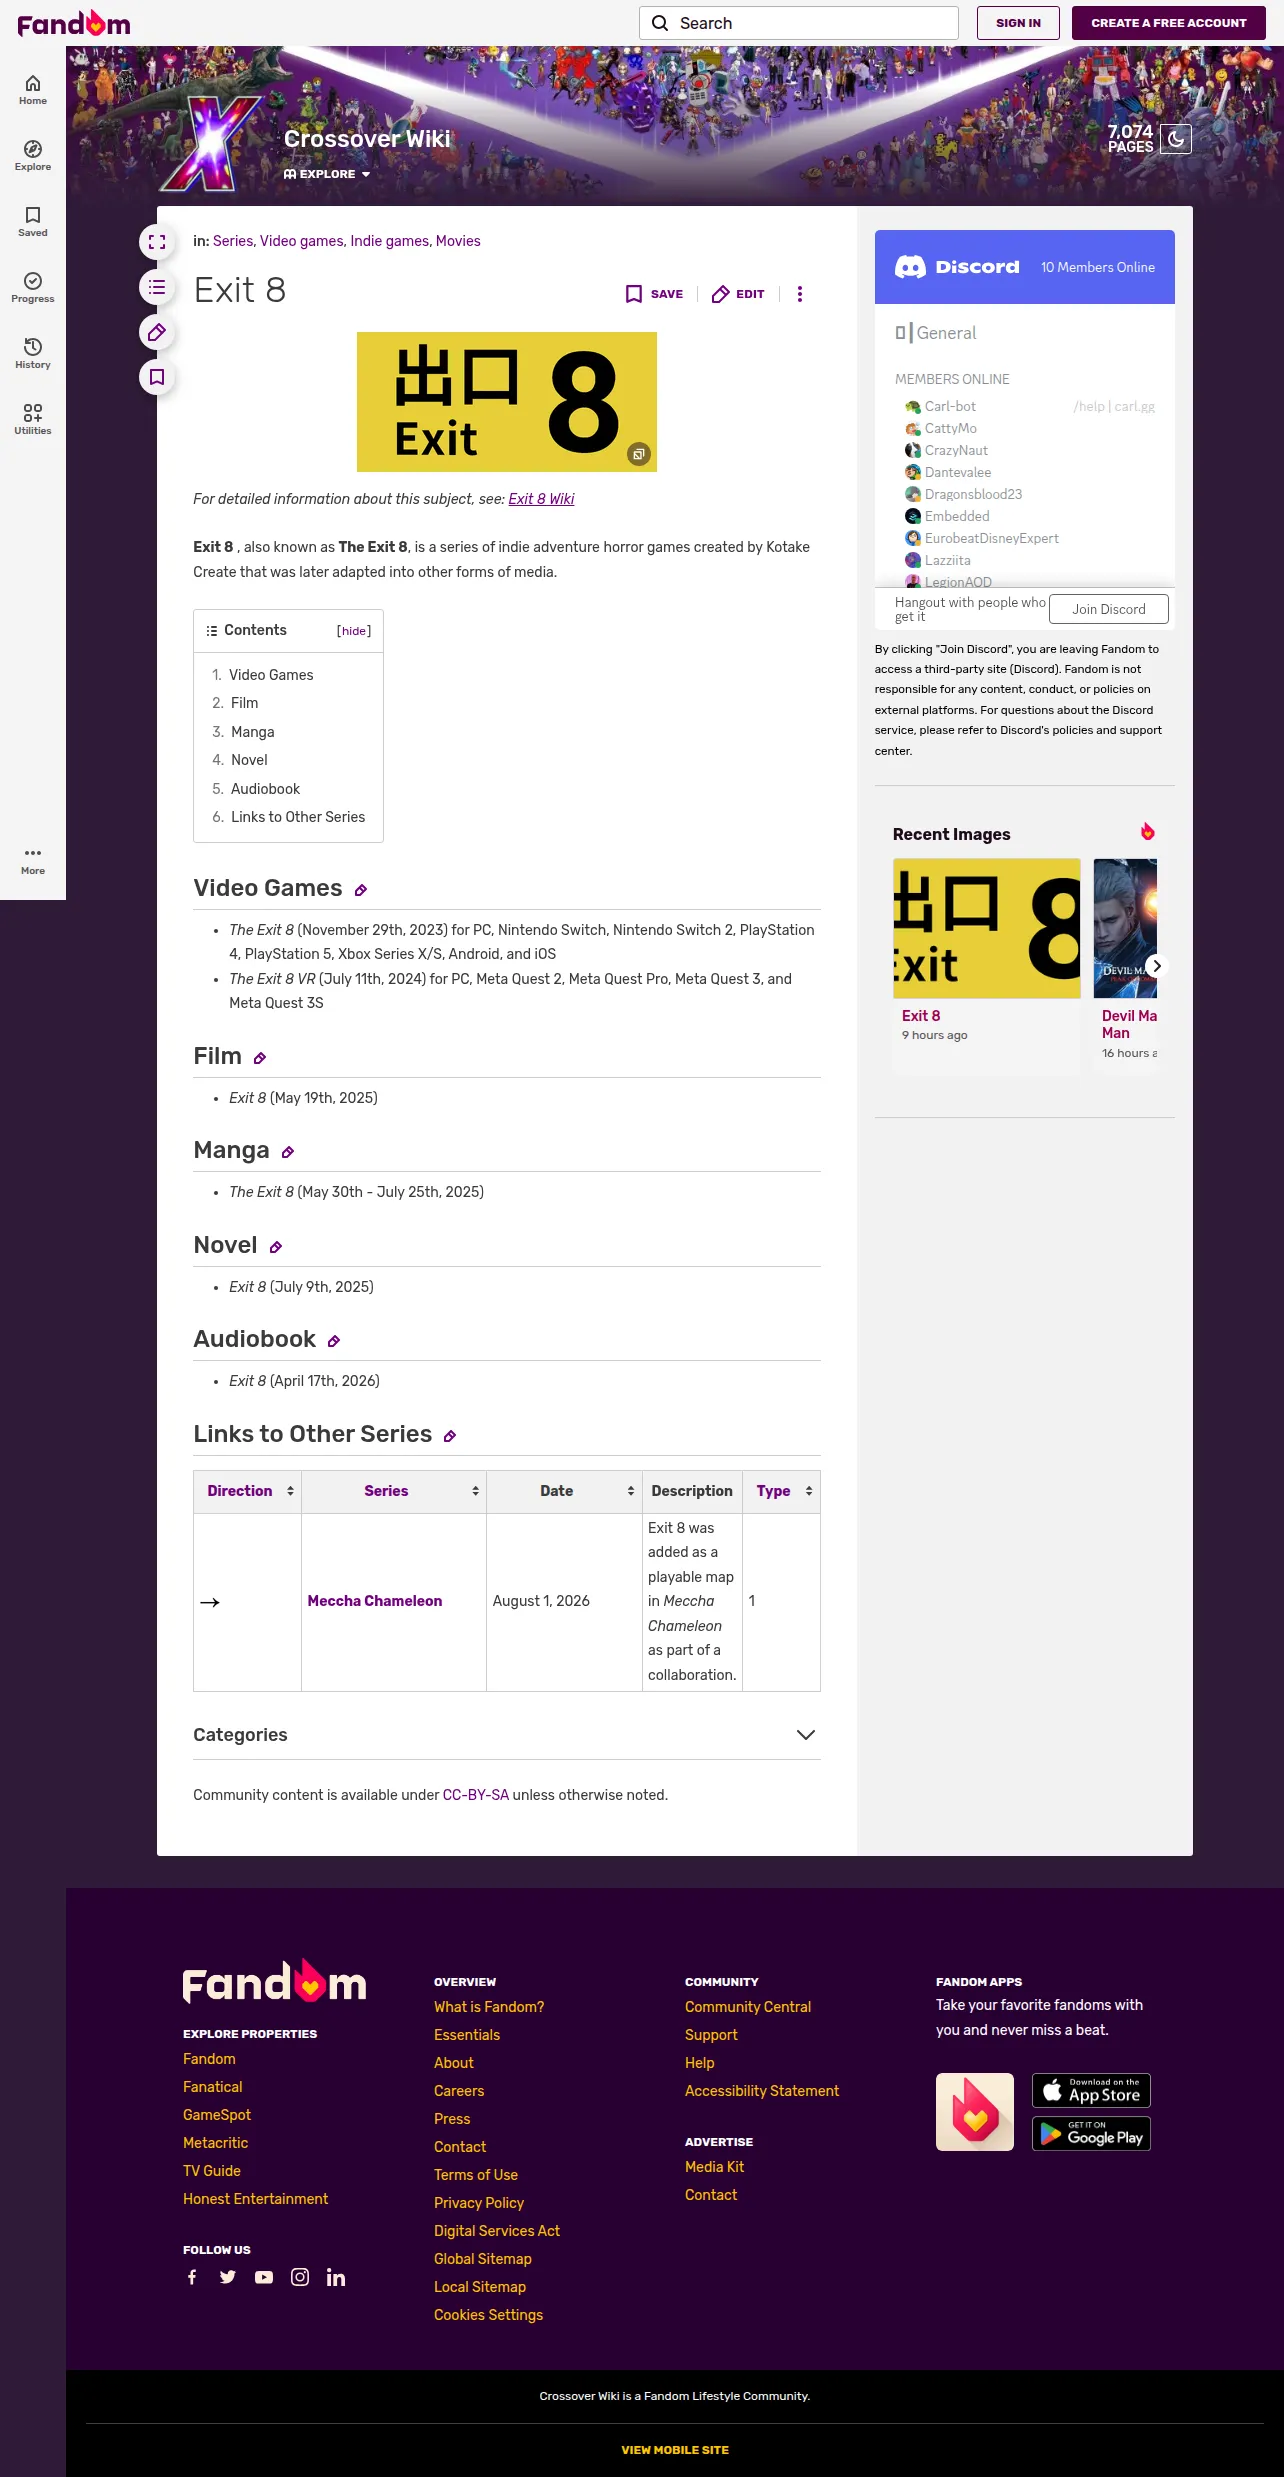Click the floating pencil edit icon
The width and height of the screenshot is (1284, 2477).
[157, 333]
